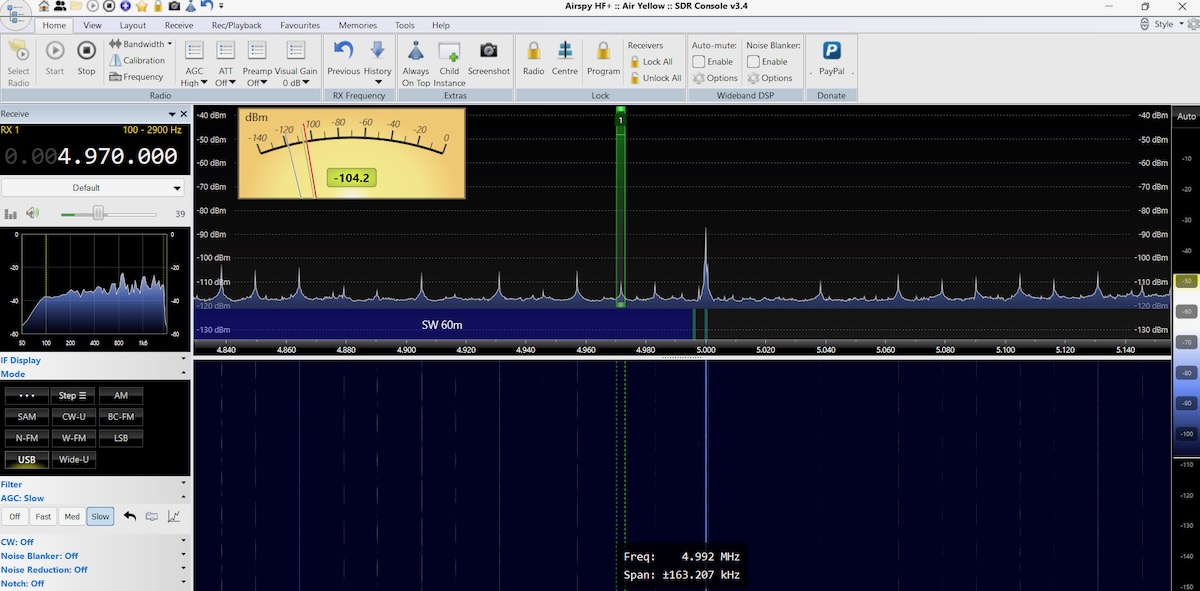Open the Default profile combo box
The image size is (1200, 591).
point(92,188)
